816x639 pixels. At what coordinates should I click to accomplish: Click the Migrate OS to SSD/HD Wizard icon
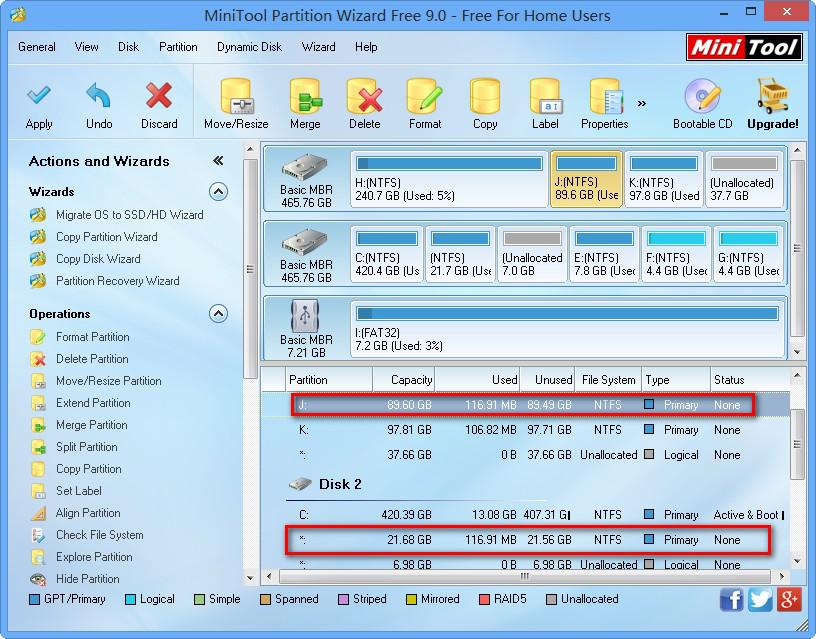(x=38, y=215)
